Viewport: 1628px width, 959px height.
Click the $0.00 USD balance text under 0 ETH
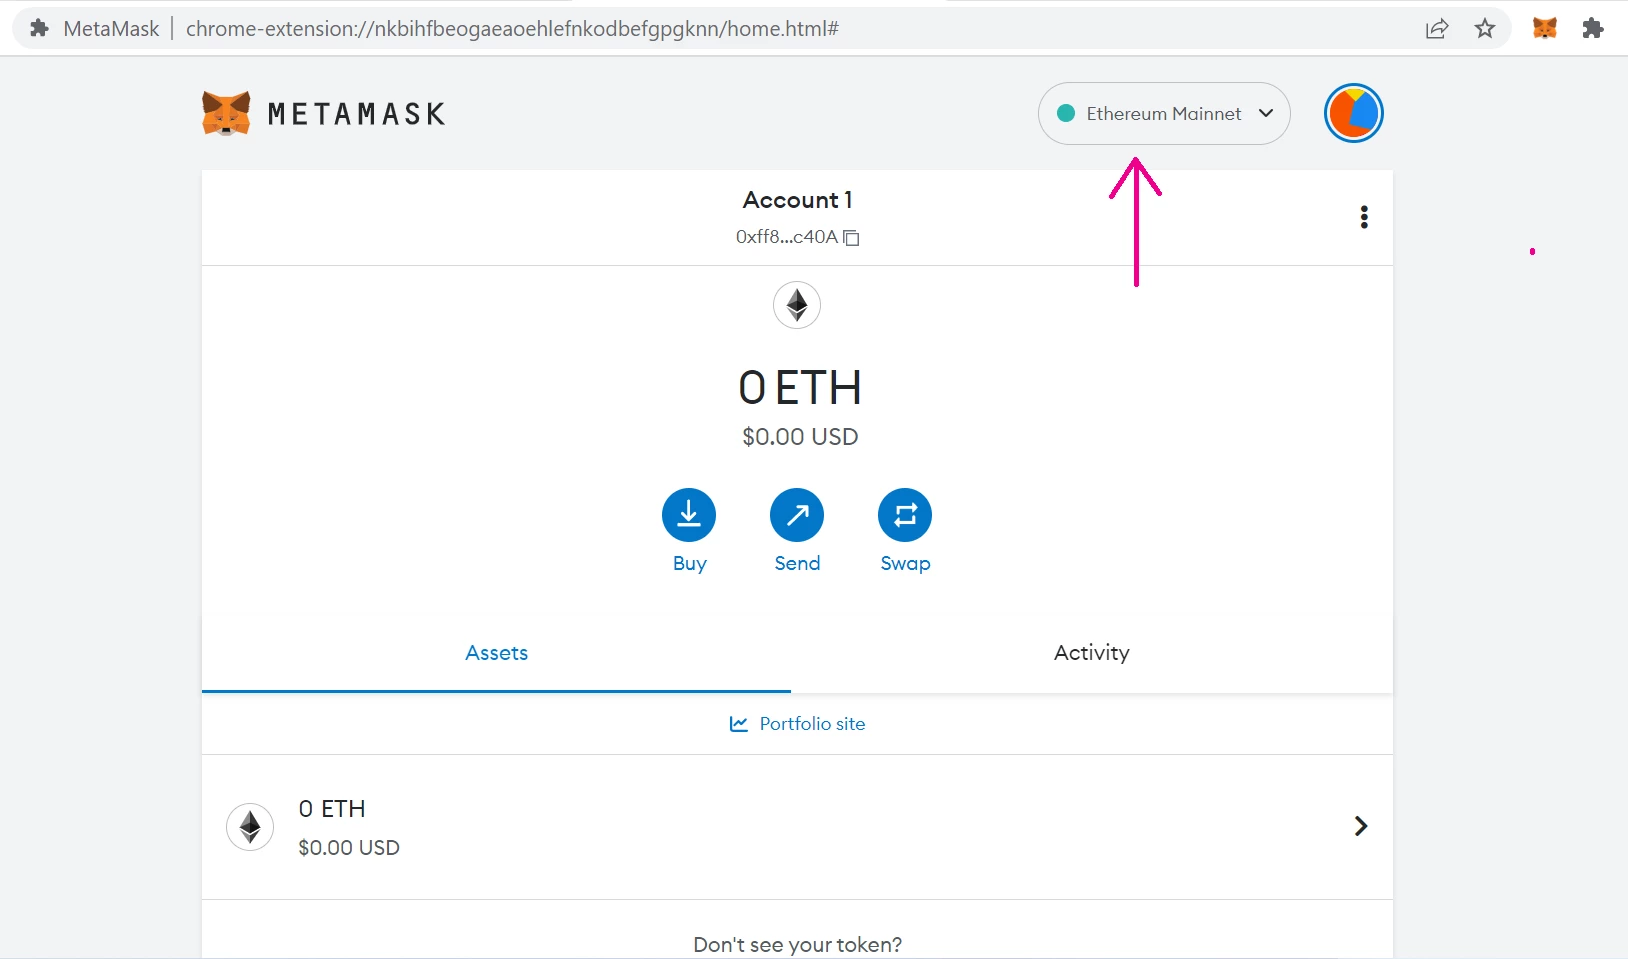[800, 437]
